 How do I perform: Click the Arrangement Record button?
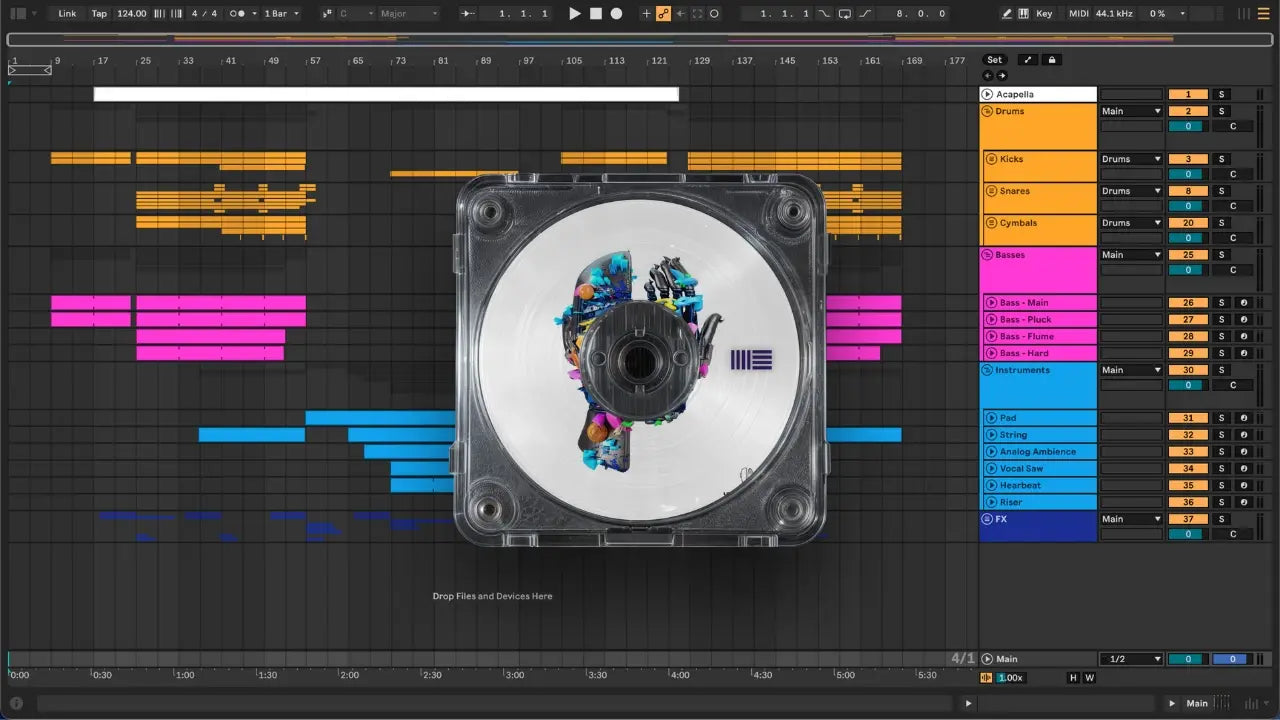[x=617, y=14]
